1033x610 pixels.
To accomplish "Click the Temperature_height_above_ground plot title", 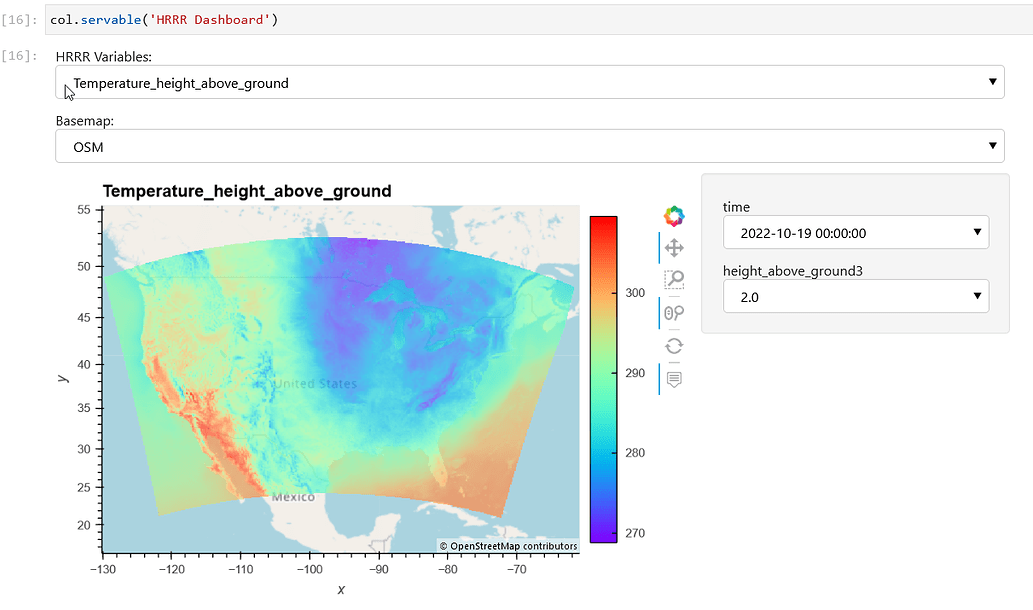I will pyautogui.click(x=247, y=191).
